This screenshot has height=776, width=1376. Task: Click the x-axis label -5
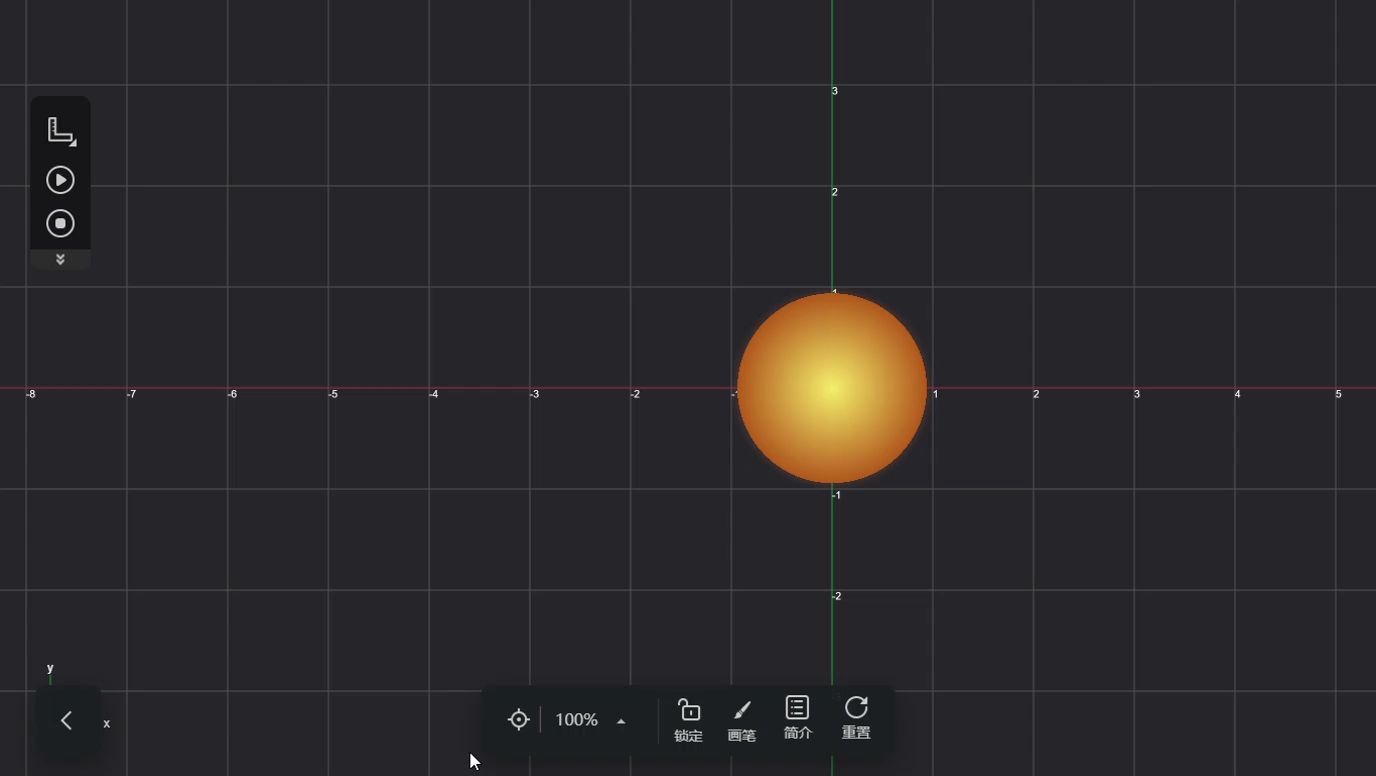click(x=333, y=394)
